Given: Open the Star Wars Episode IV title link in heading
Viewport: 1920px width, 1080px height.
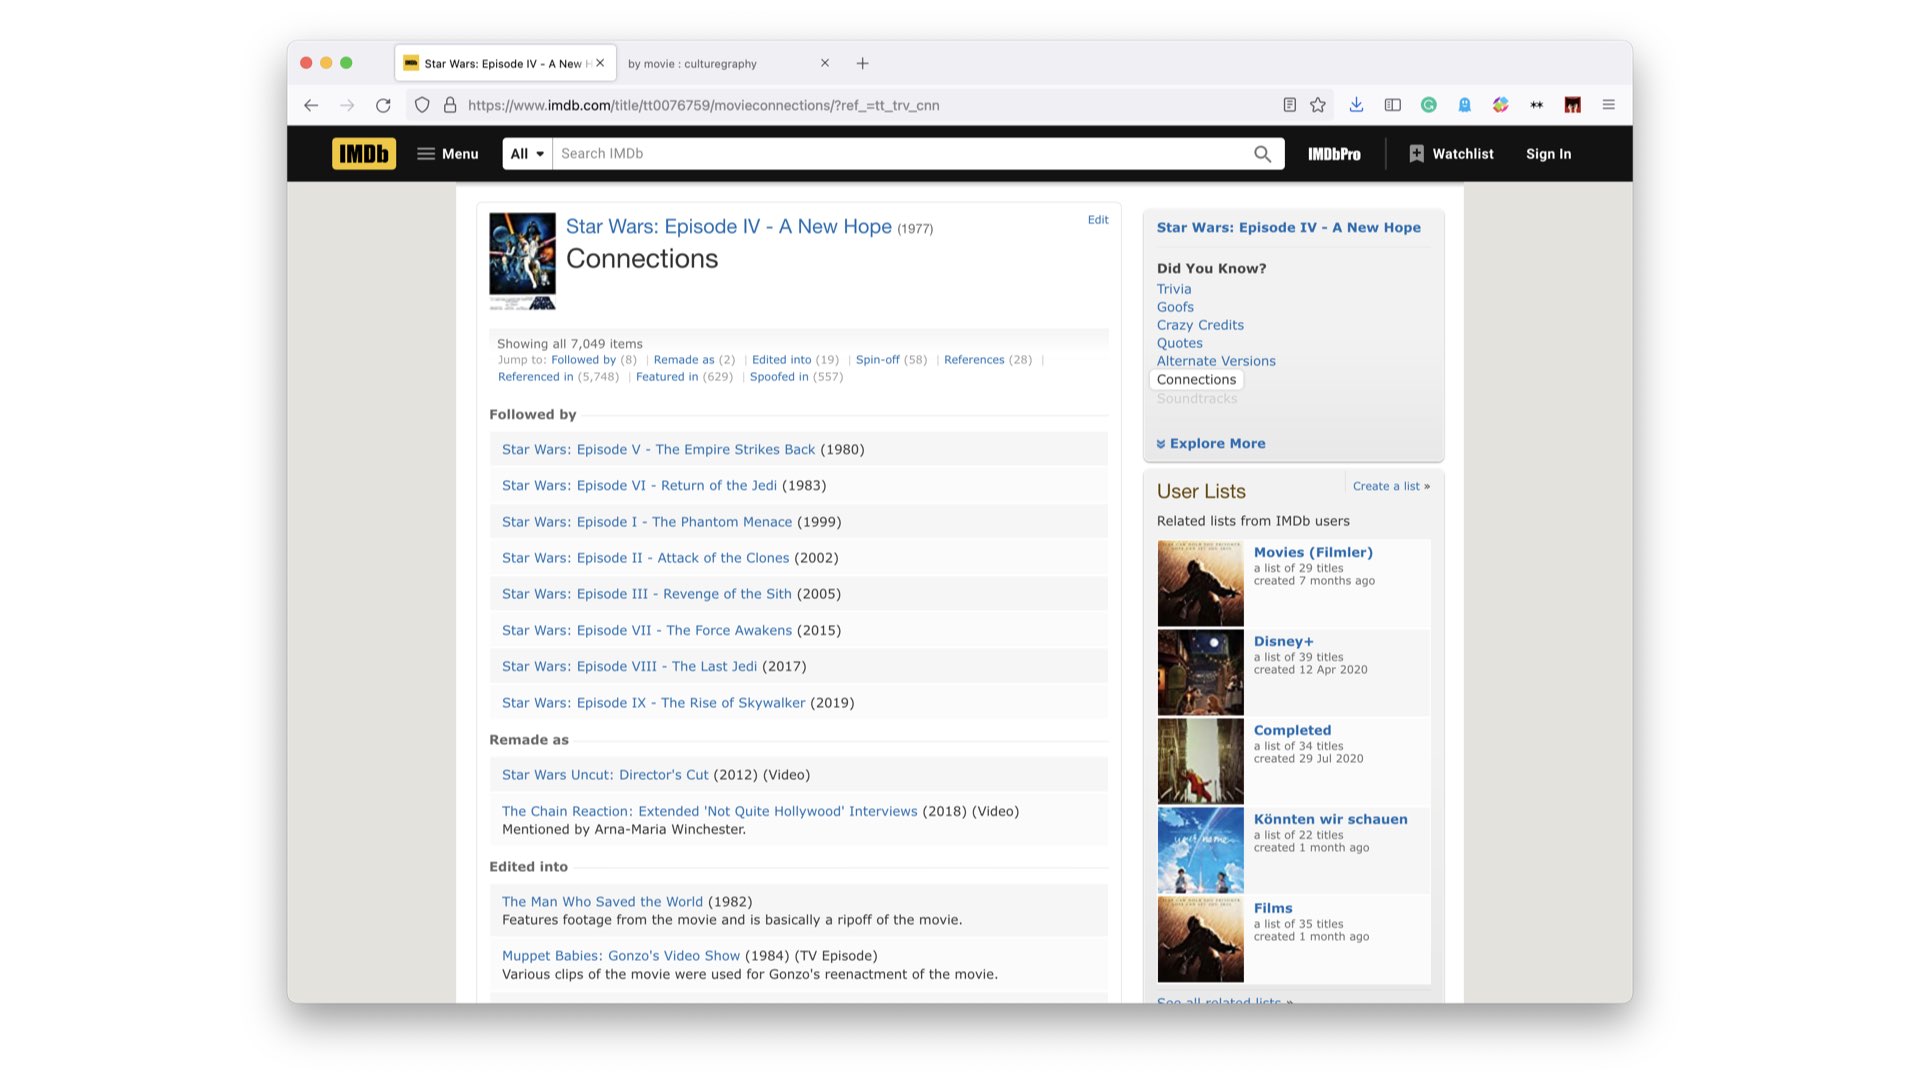Looking at the screenshot, I should (x=728, y=227).
